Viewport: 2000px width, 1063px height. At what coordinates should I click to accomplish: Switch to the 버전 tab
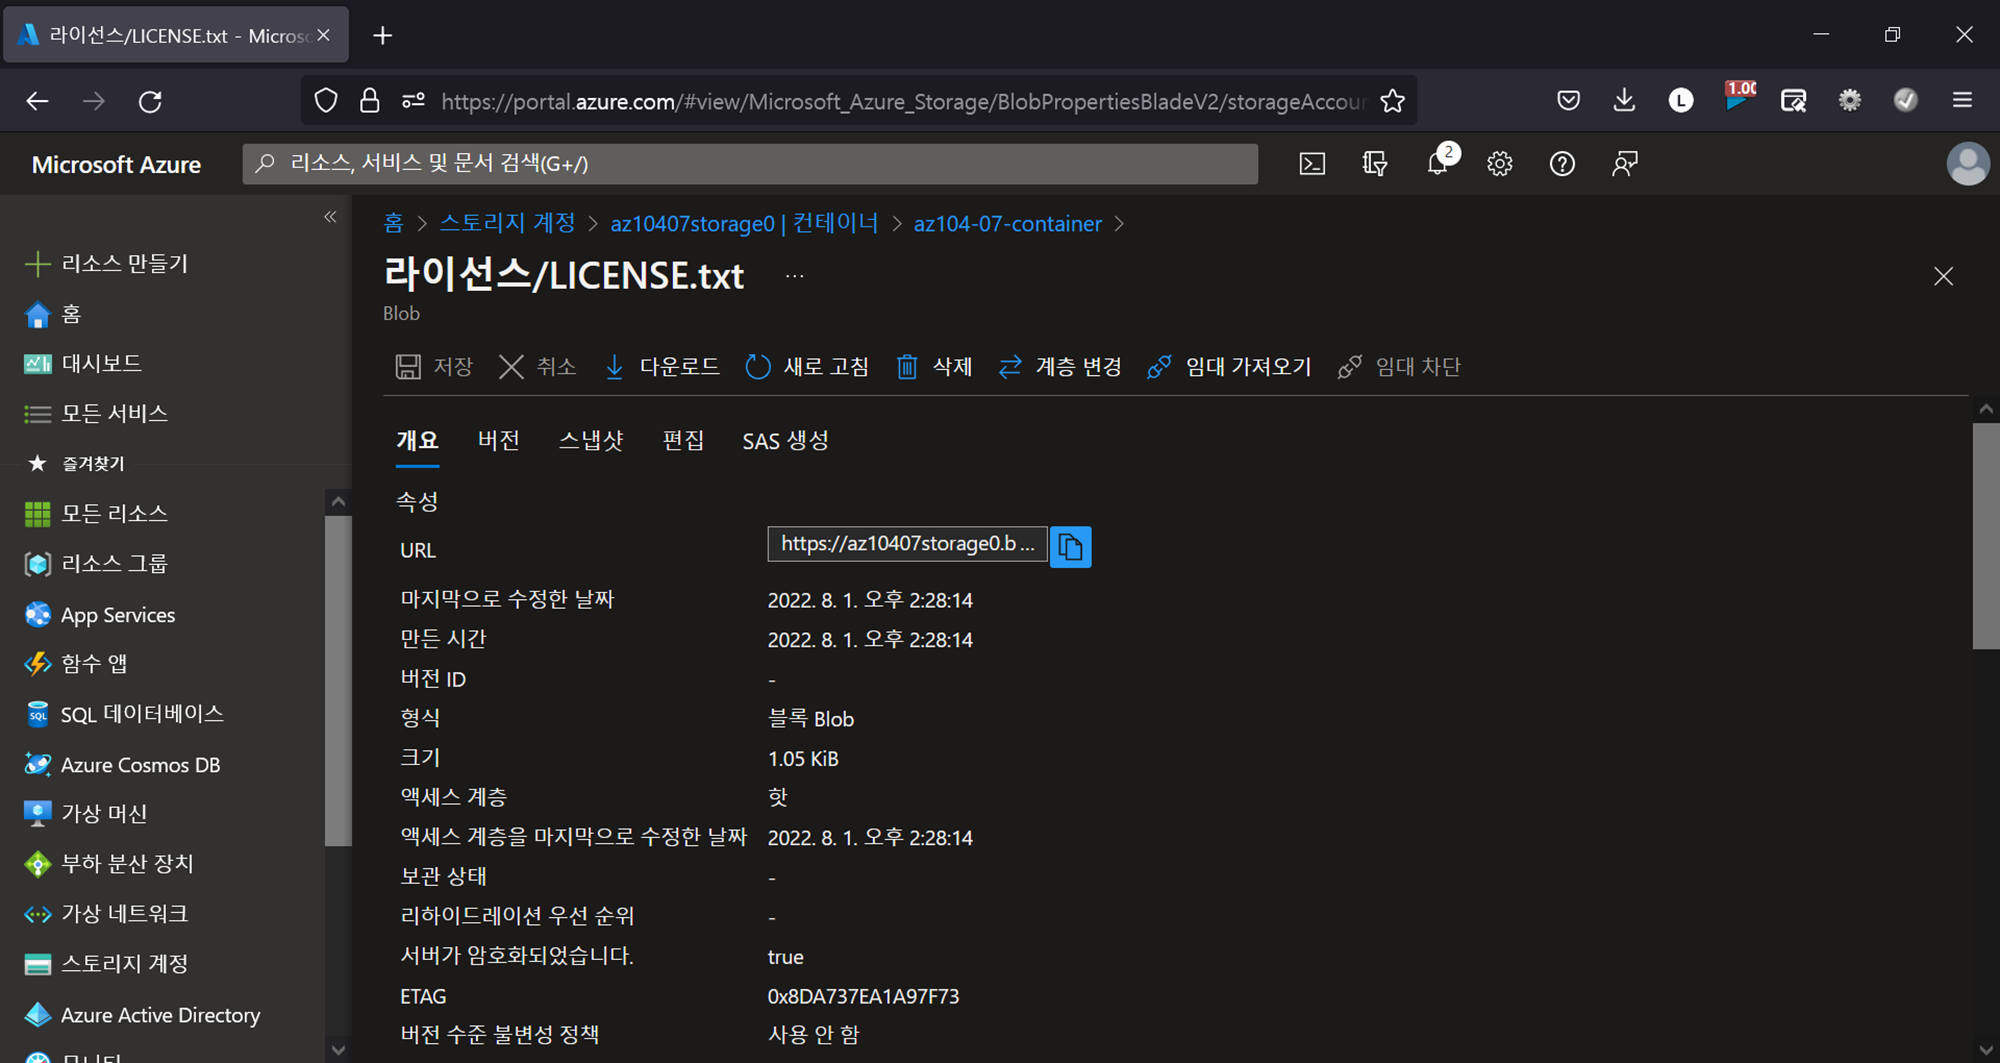click(x=498, y=441)
